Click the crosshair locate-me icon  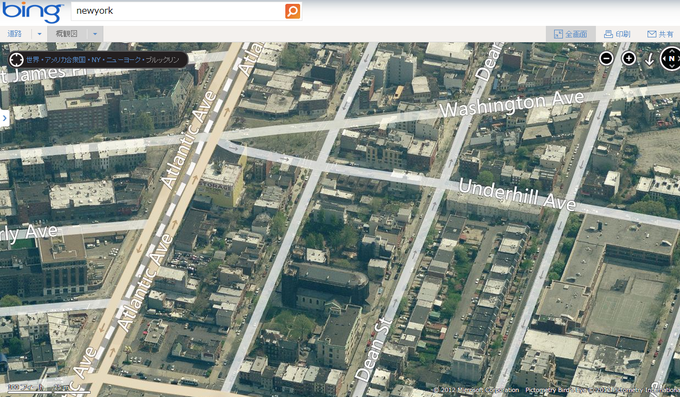pyautogui.click(x=16, y=60)
